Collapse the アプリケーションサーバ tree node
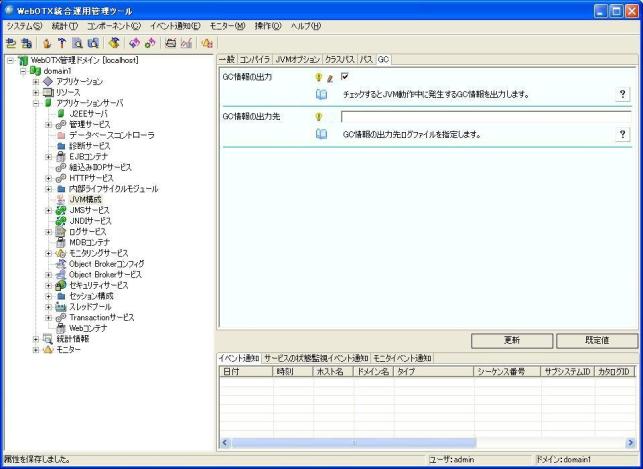Image resolution: width=643 pixels, height=469 pixels. pos(36,103)
